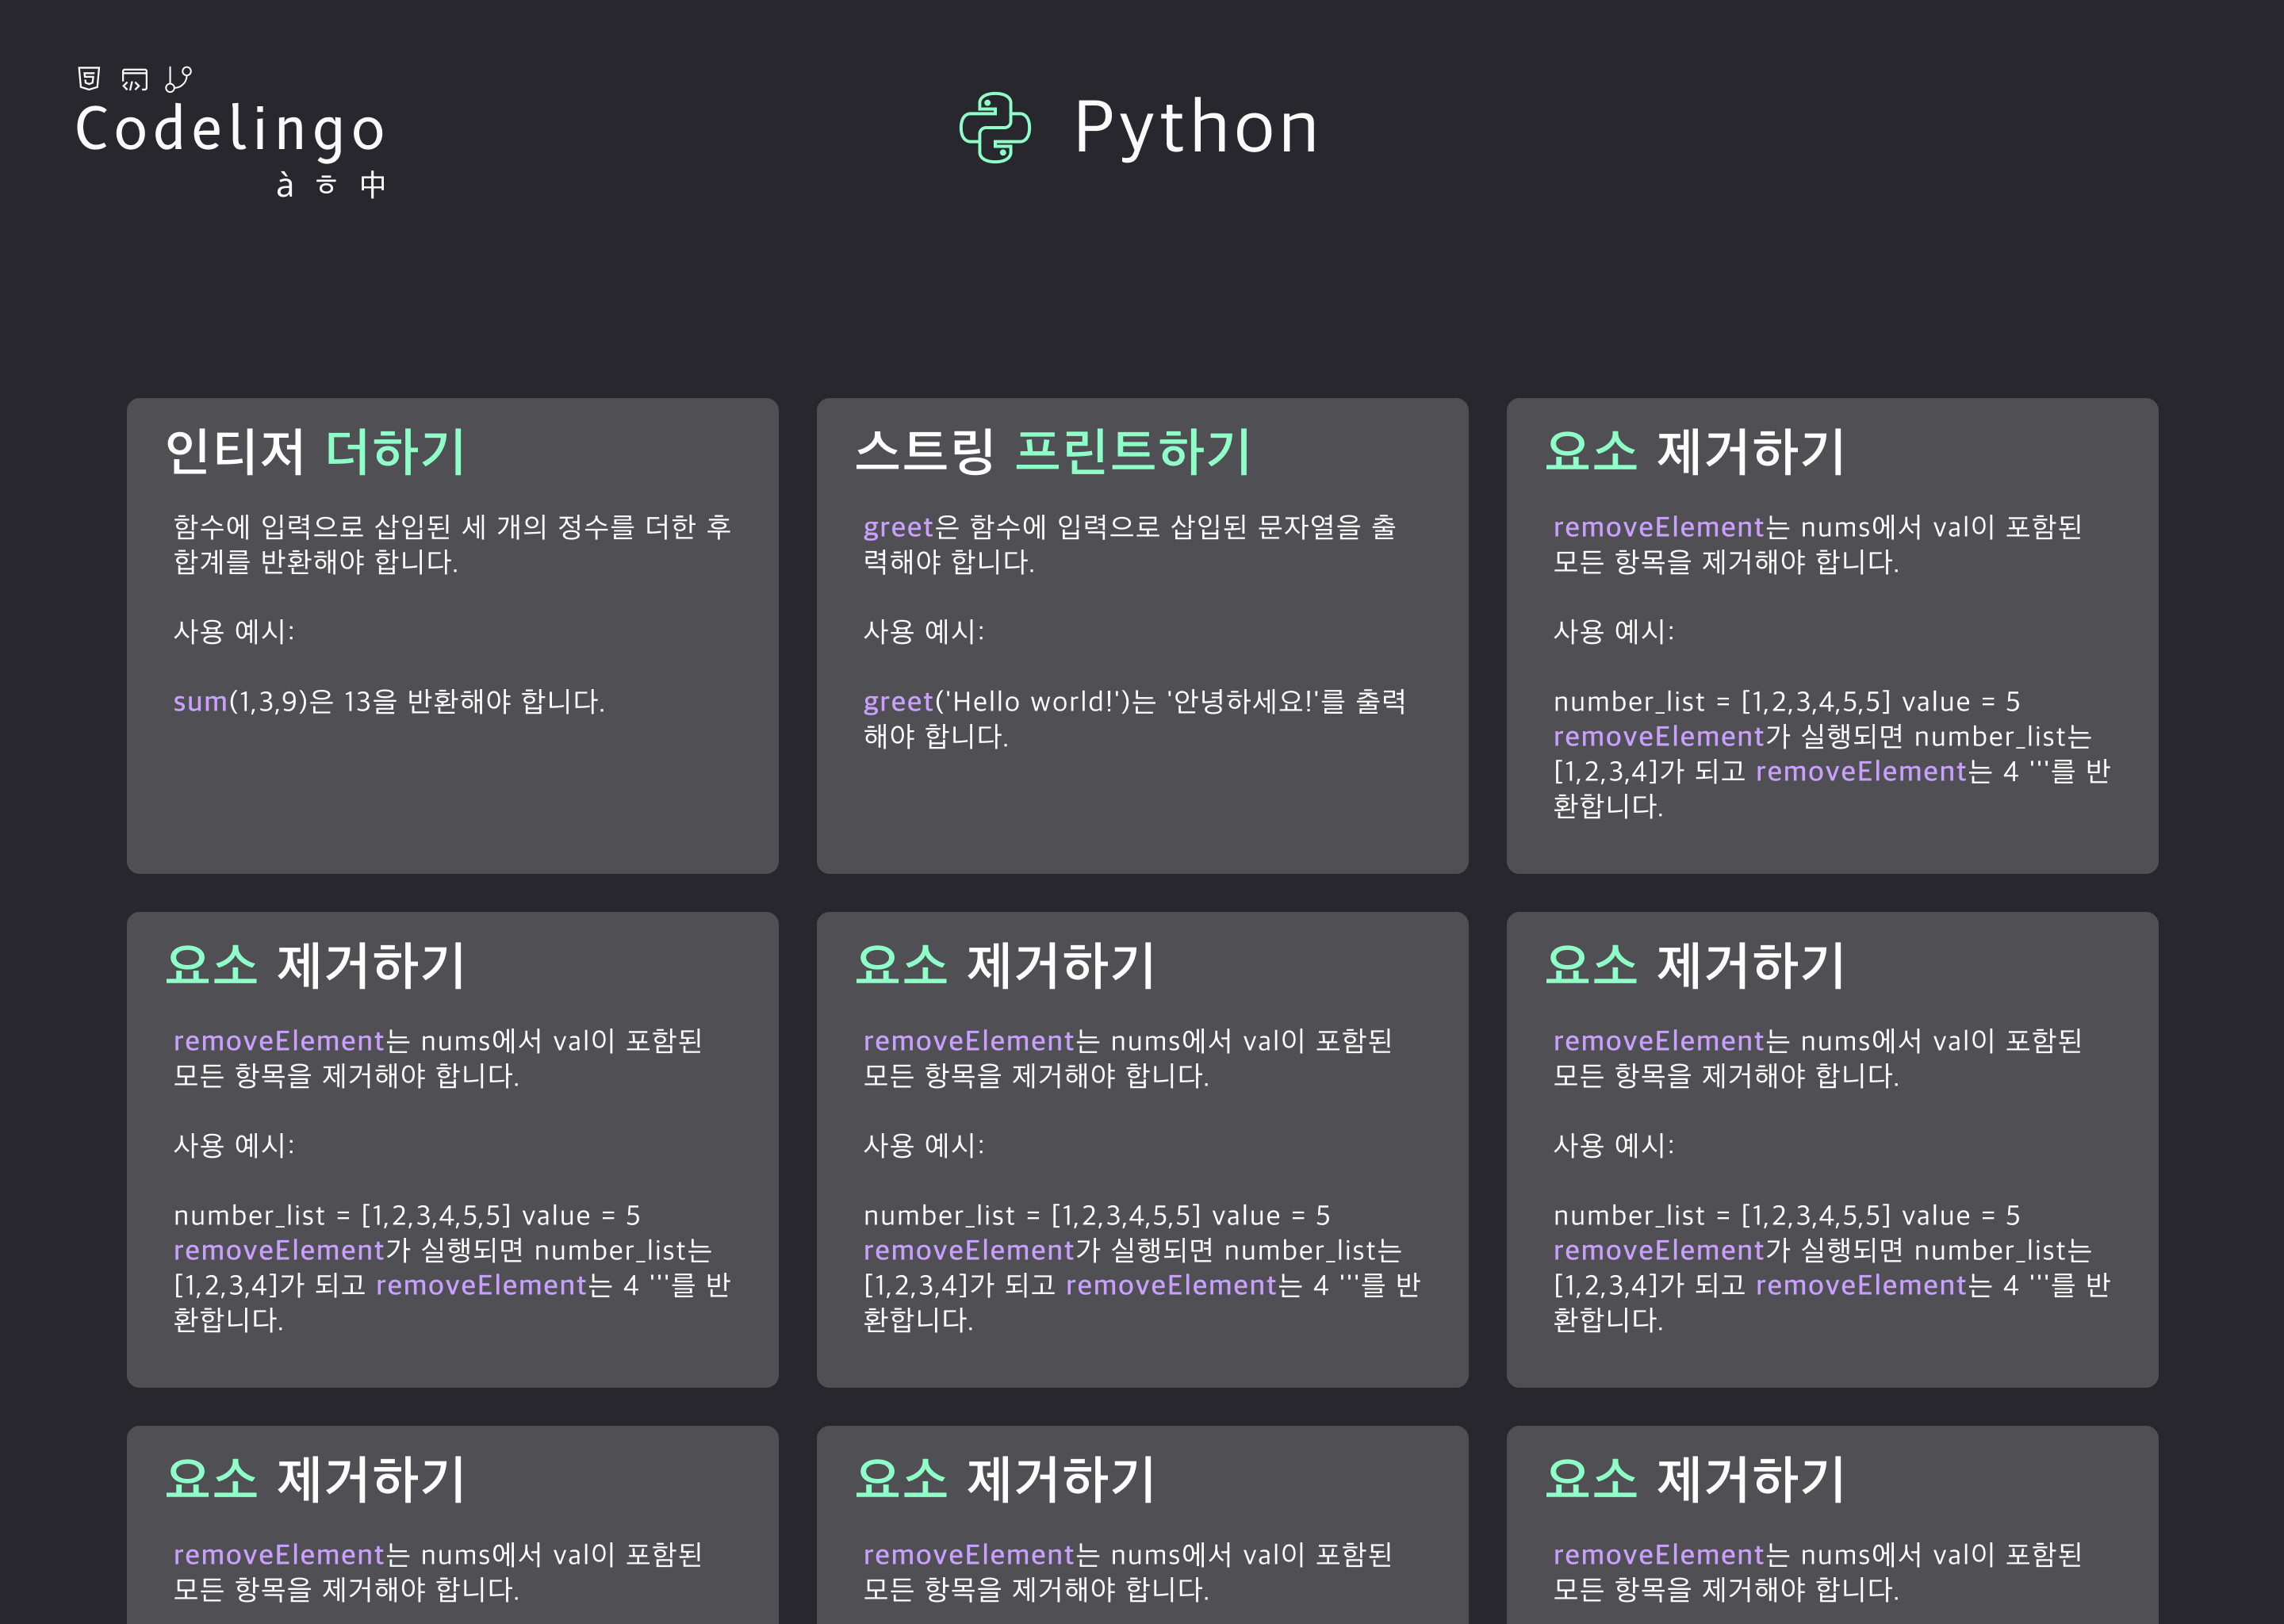2284x1624 pixels.
Task: Open the 스트링 프린트하기 challenge title
Action: click(1052, 451)
